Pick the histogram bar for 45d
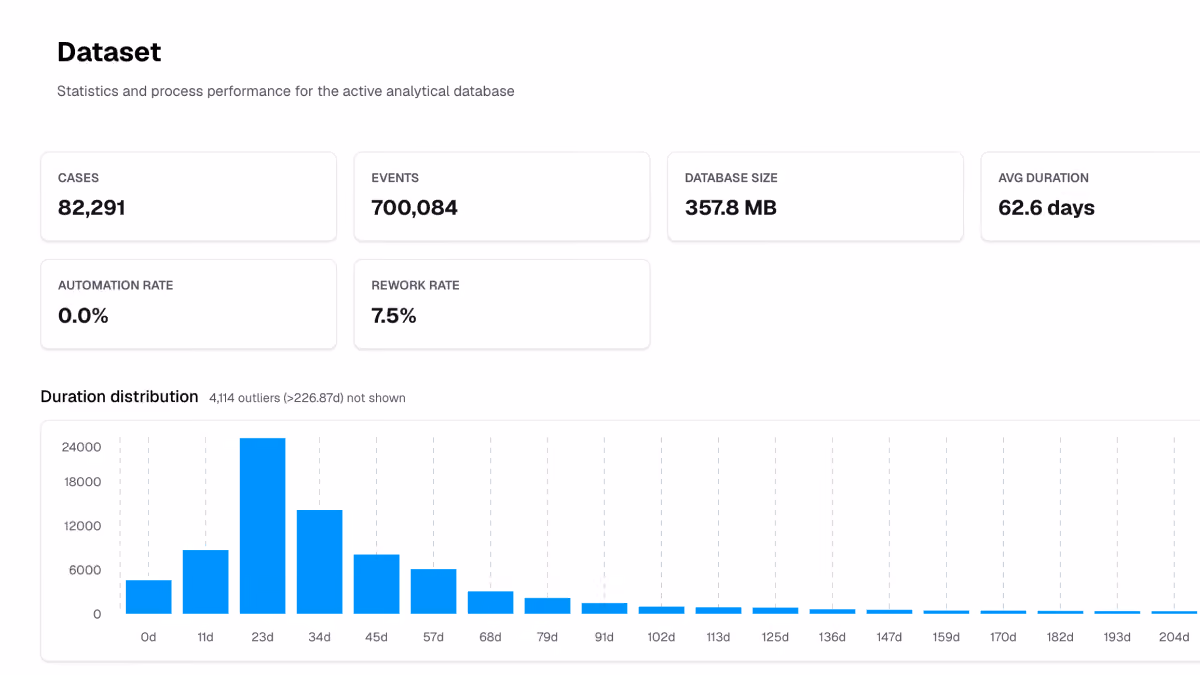 377,584
